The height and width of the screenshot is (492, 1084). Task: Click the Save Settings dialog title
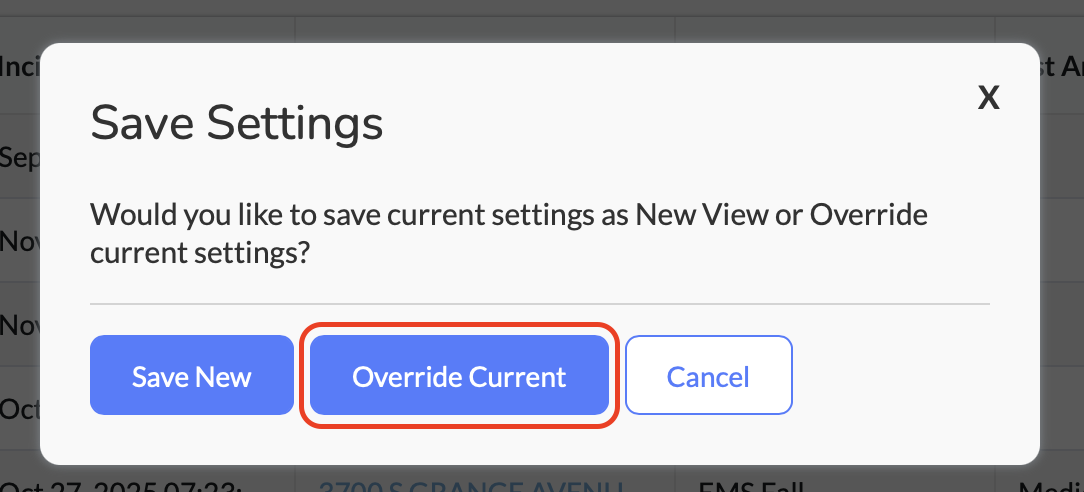point(237,124)
